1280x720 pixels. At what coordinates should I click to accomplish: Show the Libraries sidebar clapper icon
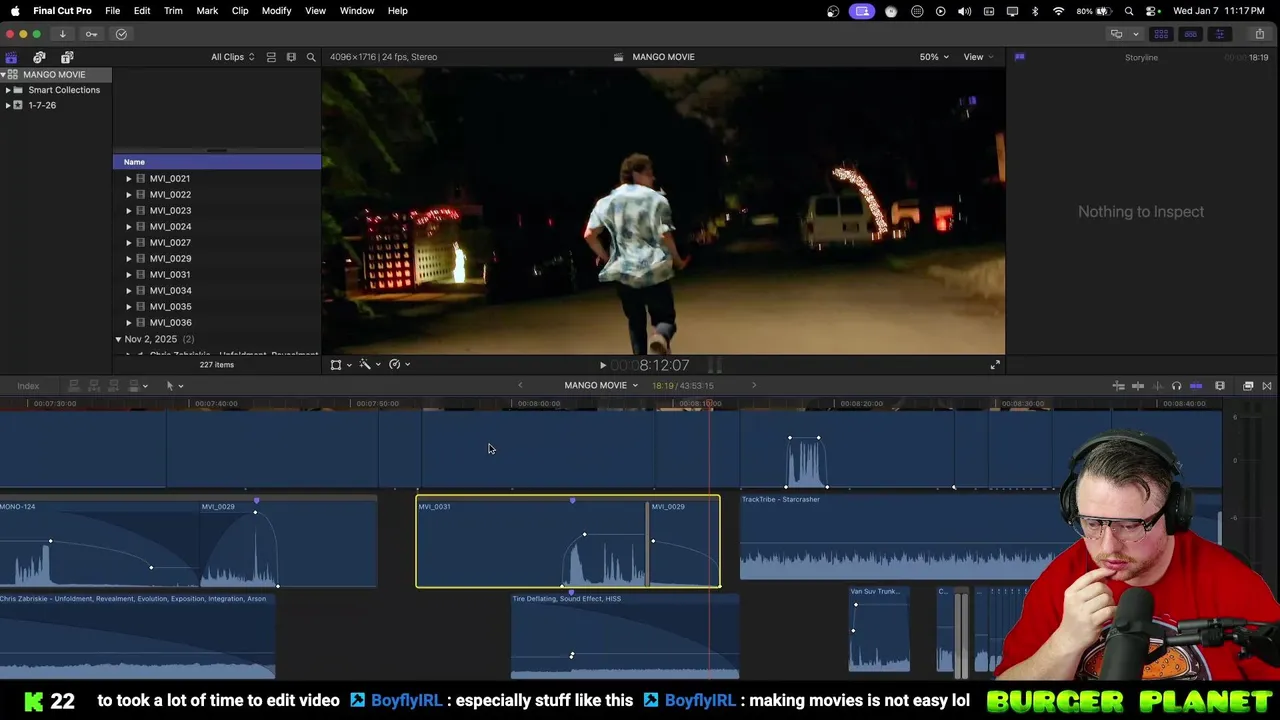(x=11, y=57)
